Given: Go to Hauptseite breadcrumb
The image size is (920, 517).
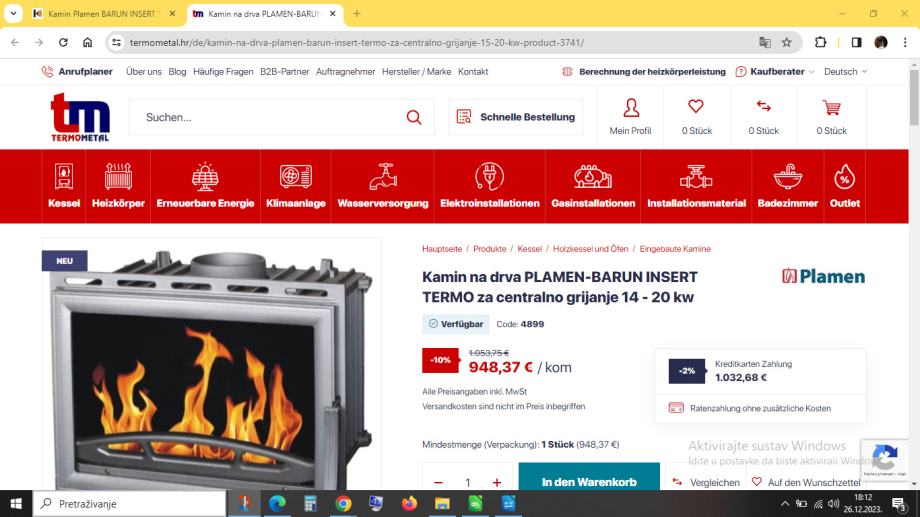Looking at the screenshot, I should click(442, 249).
